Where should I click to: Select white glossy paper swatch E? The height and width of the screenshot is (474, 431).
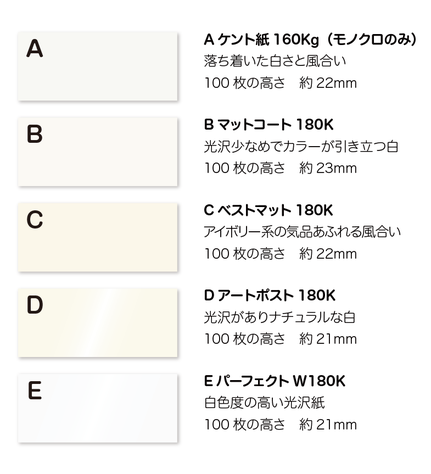coord(98,408)
